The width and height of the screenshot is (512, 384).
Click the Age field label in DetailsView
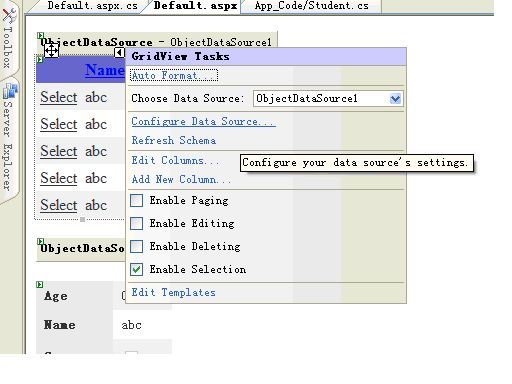[56, 296]
